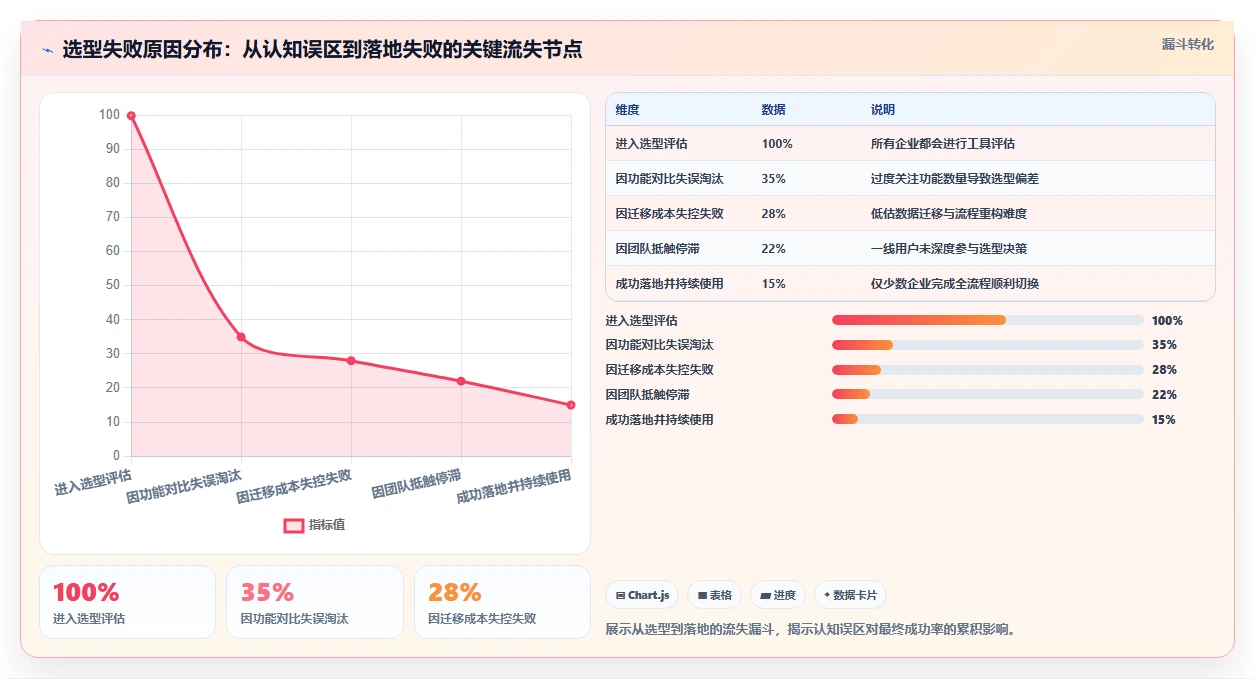Click the chart data point for 进入选型评估
This screenshot has height=679, width=1255.
point(131,116)
